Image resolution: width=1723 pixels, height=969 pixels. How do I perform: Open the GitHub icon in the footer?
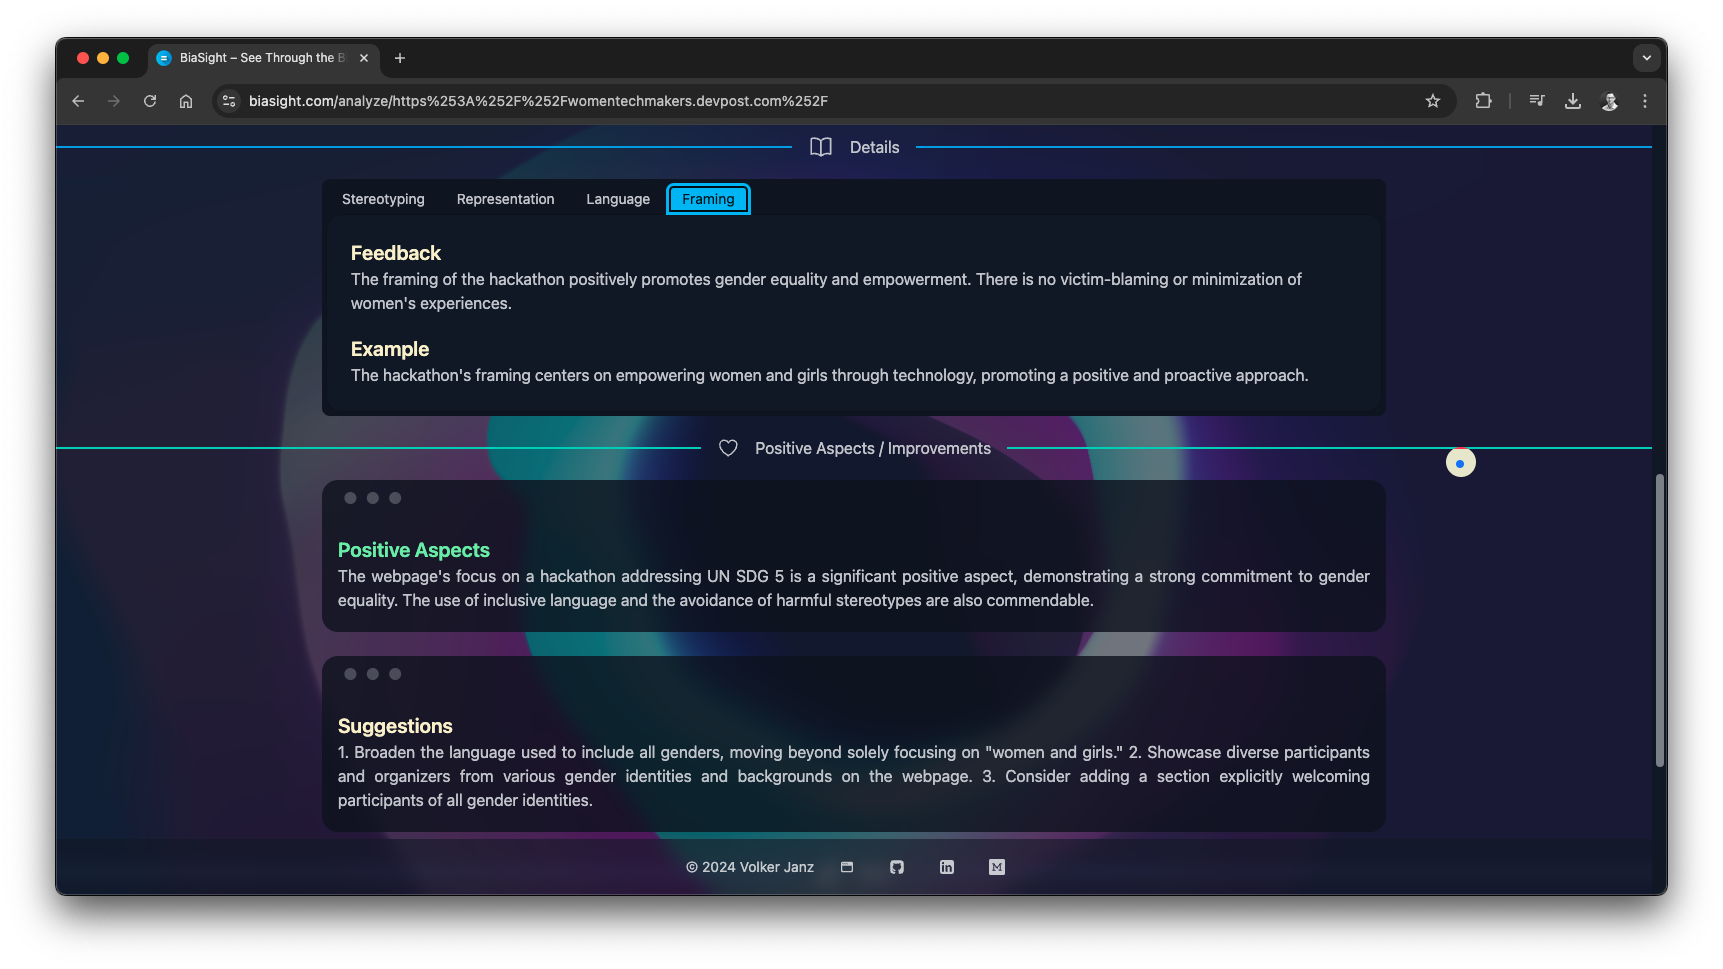coord(896,867)
